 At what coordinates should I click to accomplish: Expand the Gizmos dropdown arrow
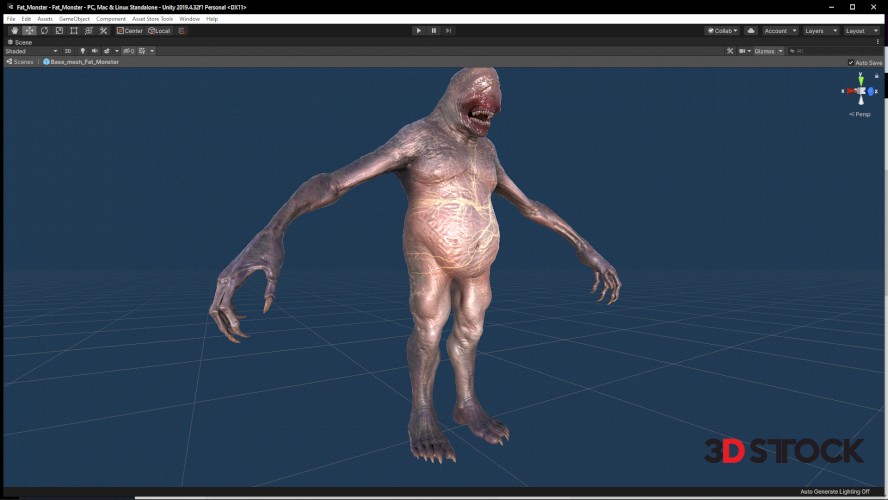point(780,51)
